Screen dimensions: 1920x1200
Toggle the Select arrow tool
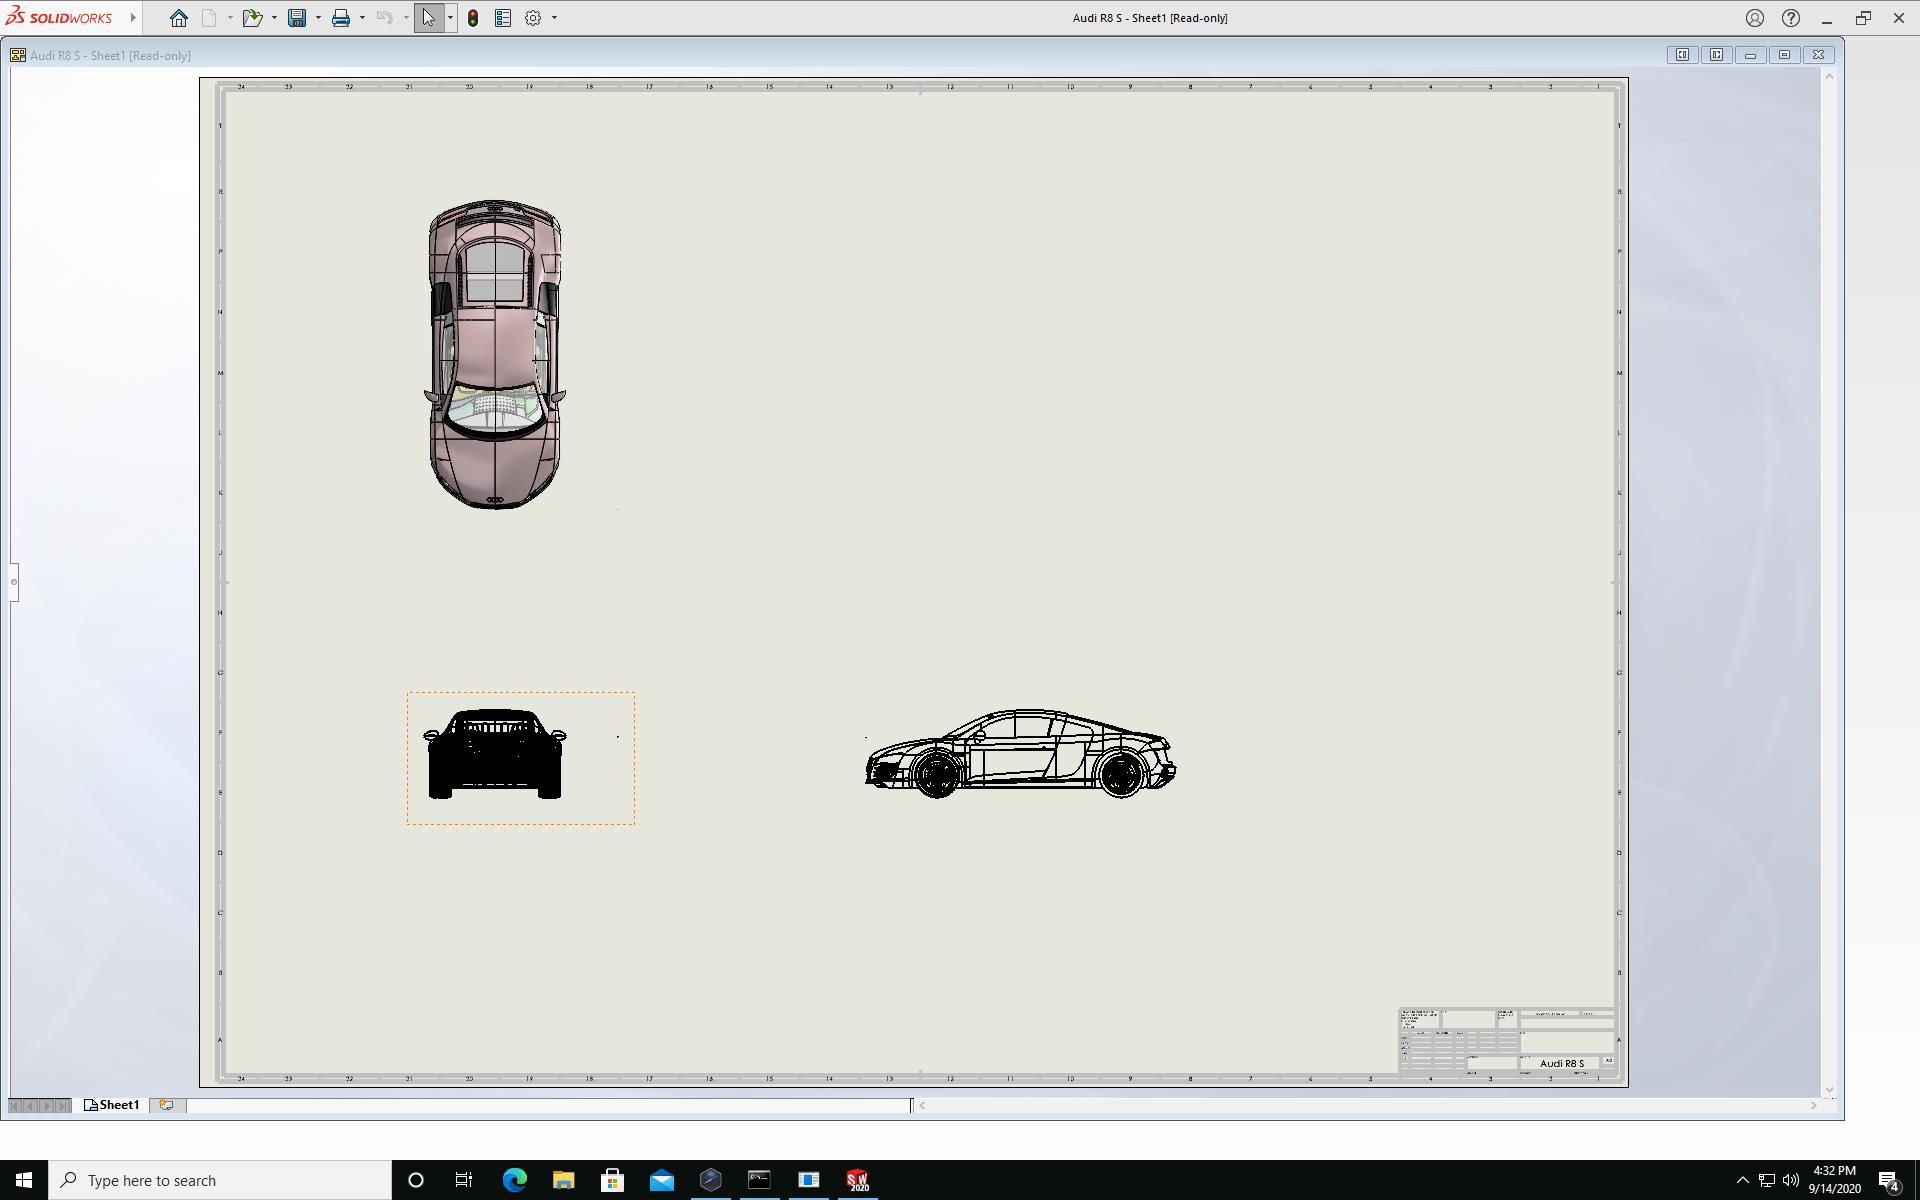coord(429,18)
